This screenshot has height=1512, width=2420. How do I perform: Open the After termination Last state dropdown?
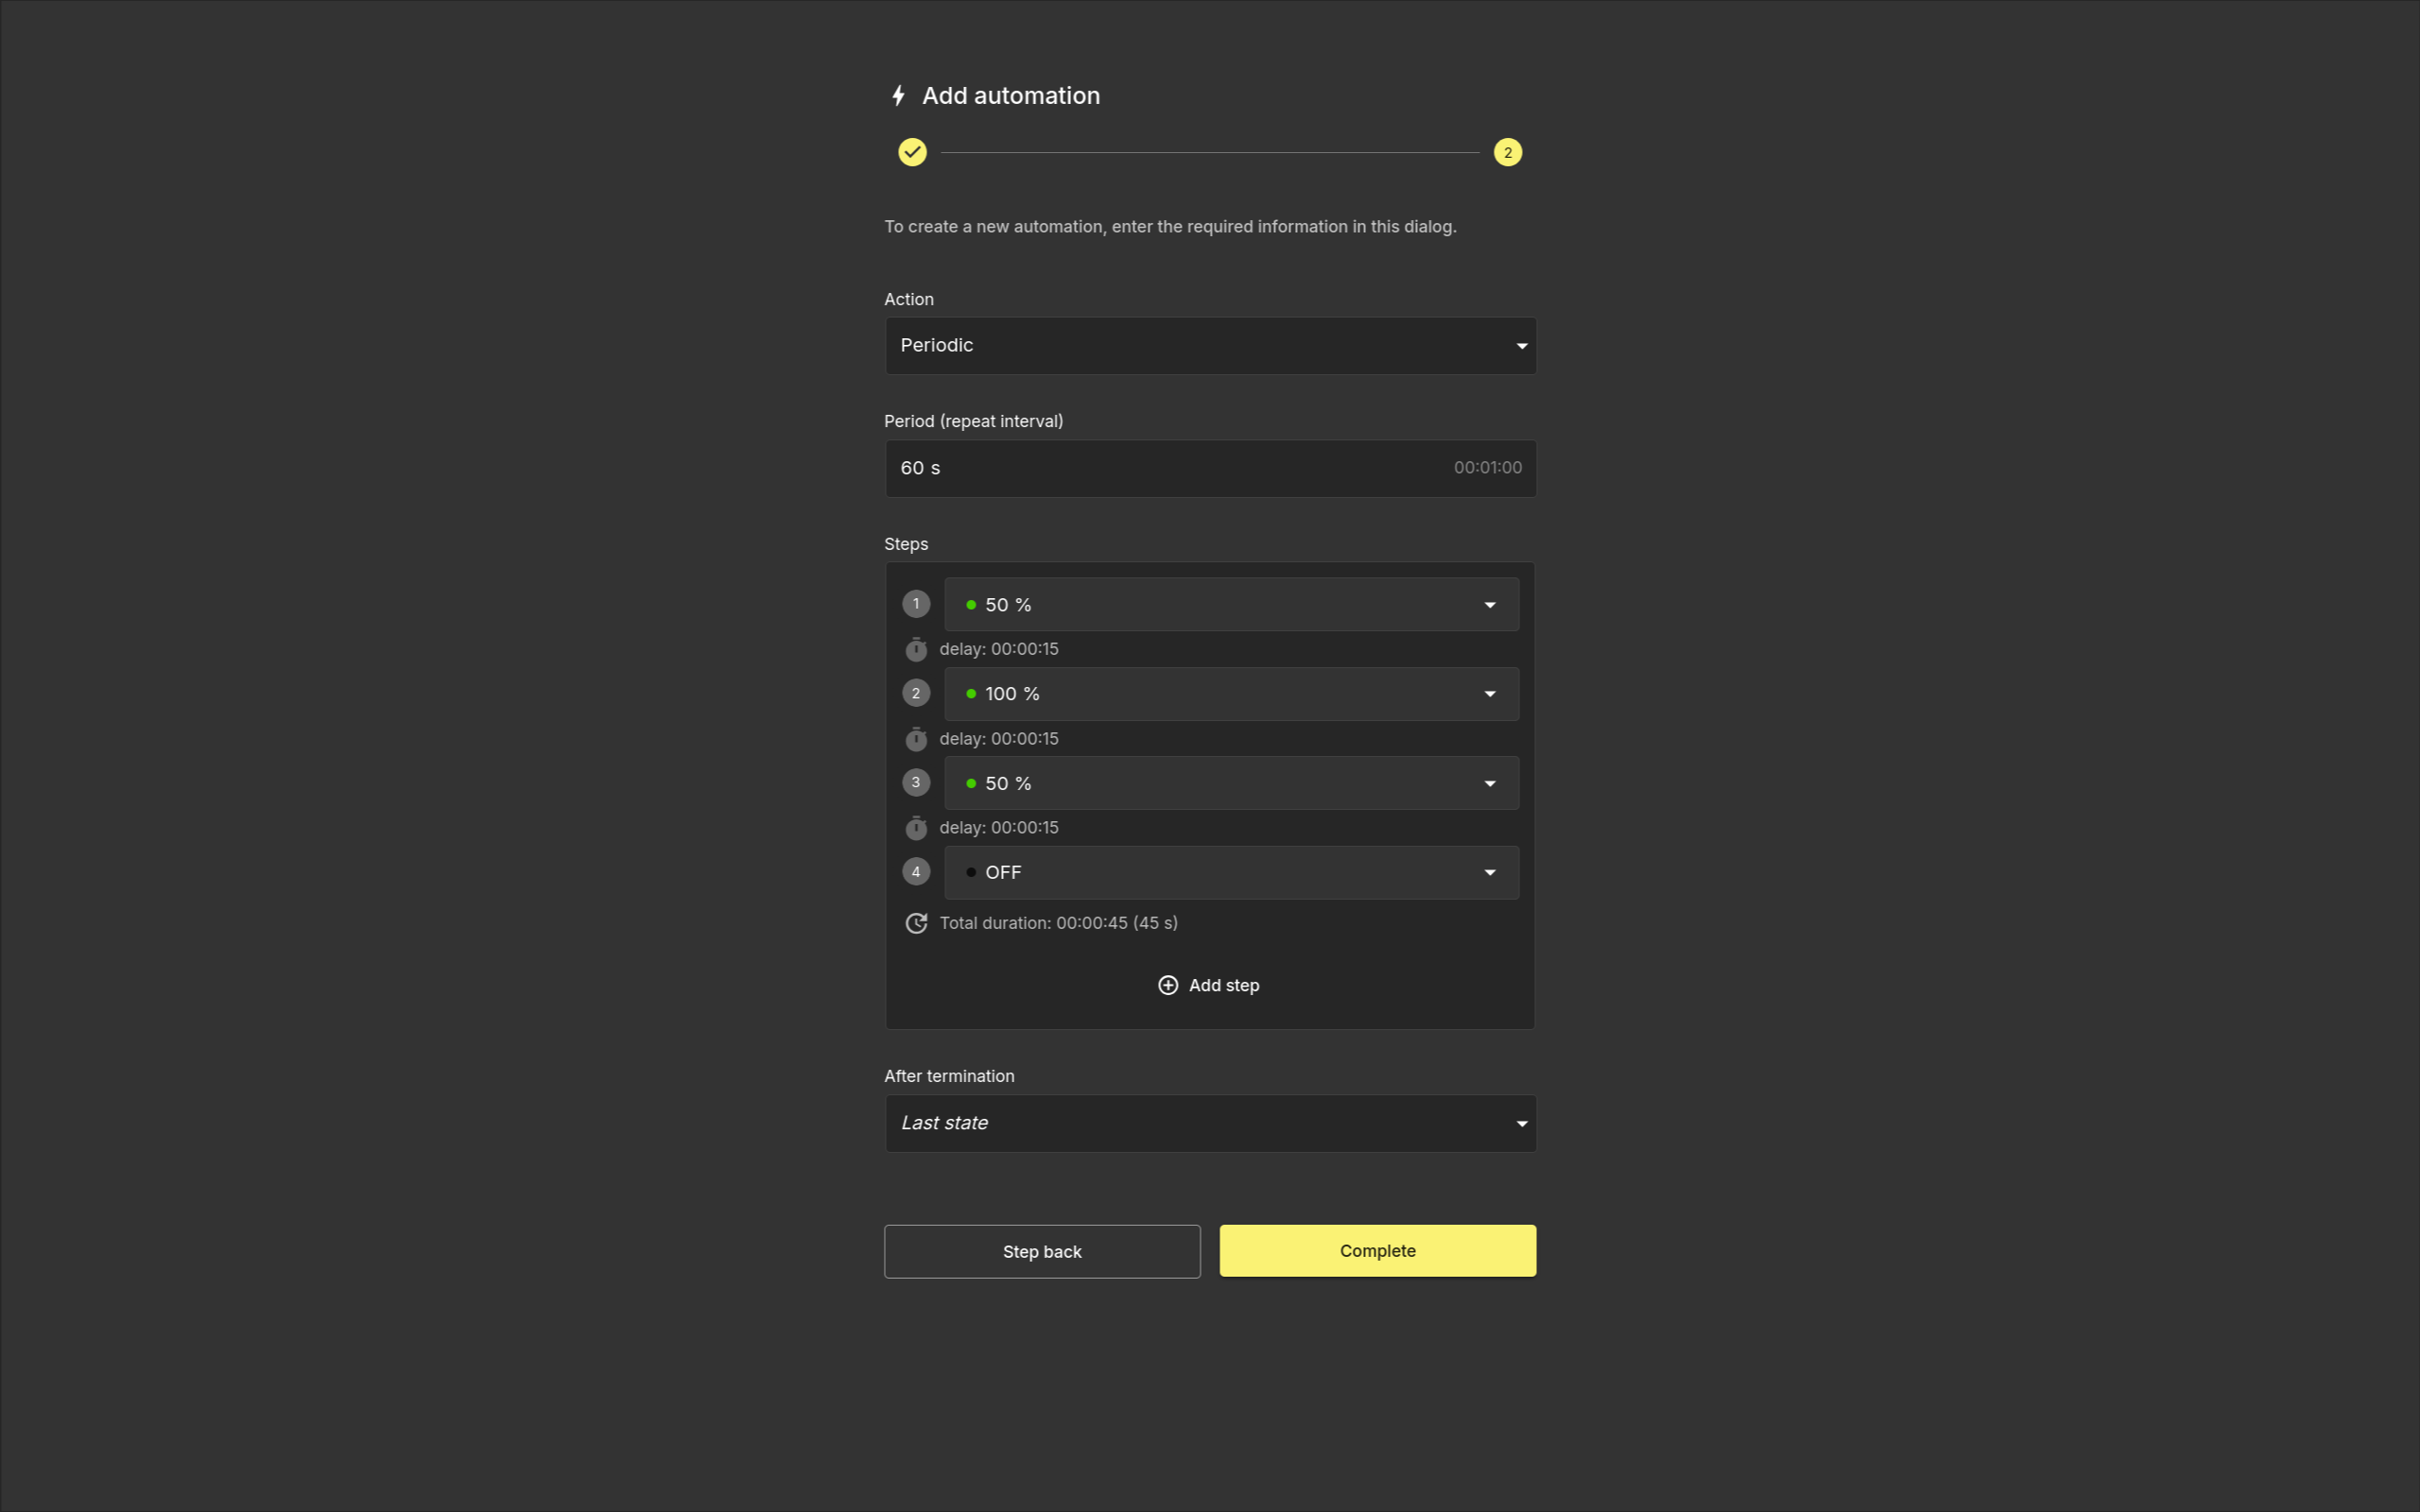coord(1210,1123)
